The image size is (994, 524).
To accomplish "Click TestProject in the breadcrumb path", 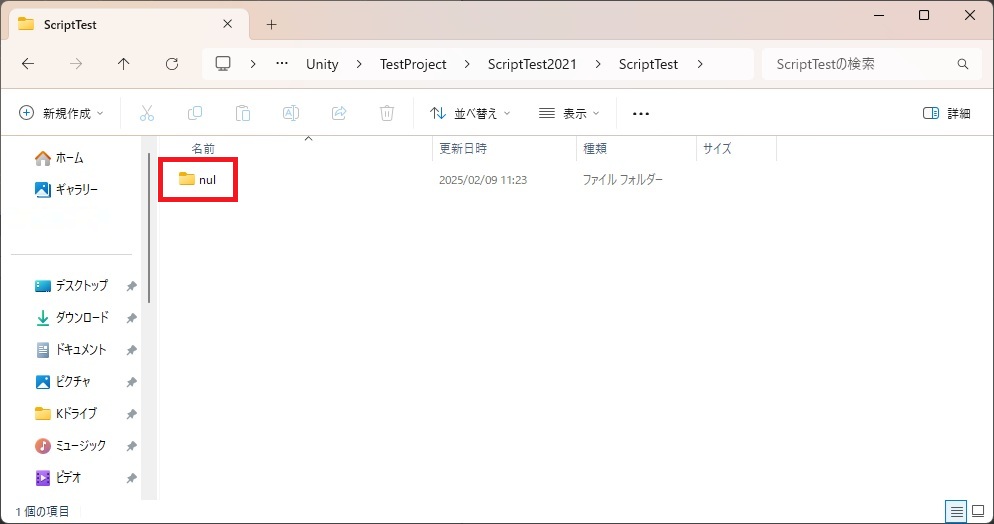I will 413,64.
